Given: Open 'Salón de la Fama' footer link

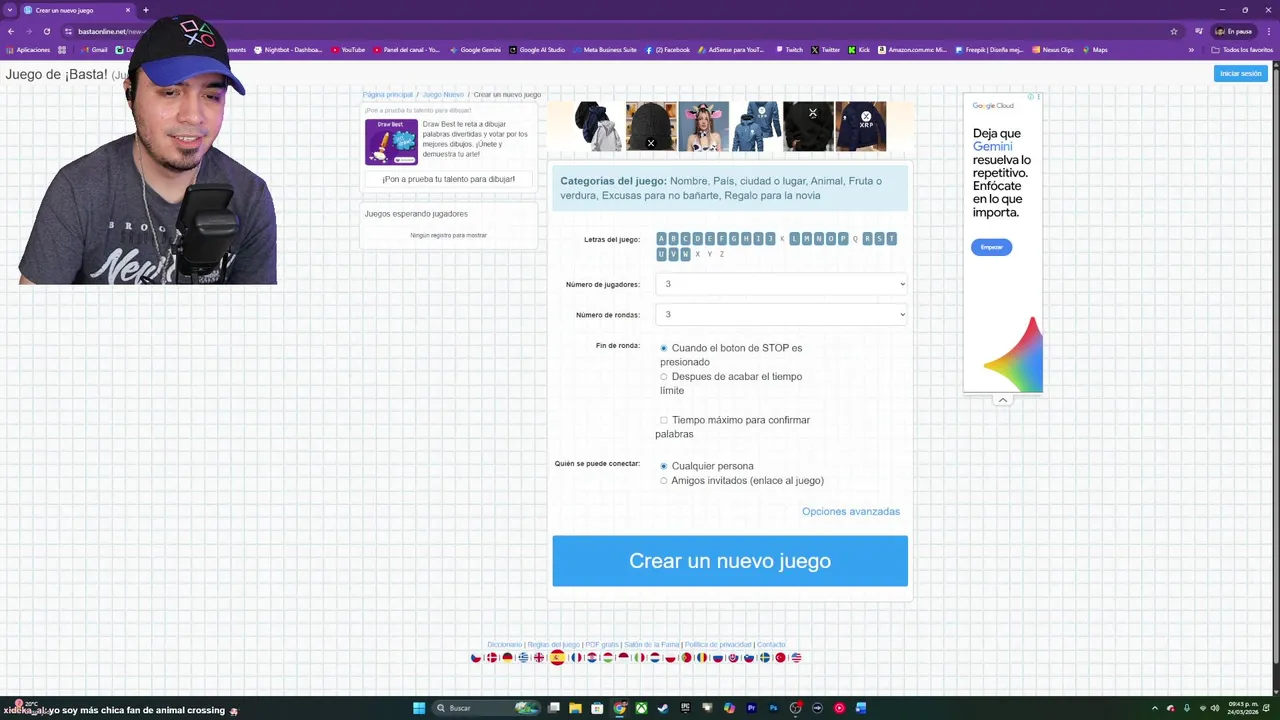Looking at the screenshot, I should click(651, 645).
